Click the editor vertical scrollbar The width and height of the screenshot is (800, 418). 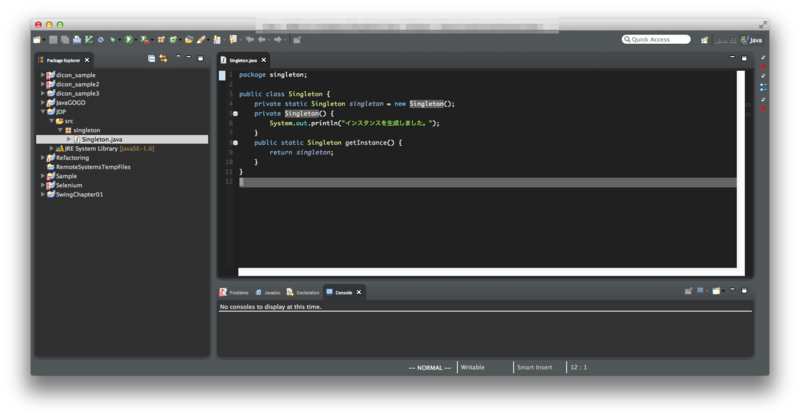740,169
